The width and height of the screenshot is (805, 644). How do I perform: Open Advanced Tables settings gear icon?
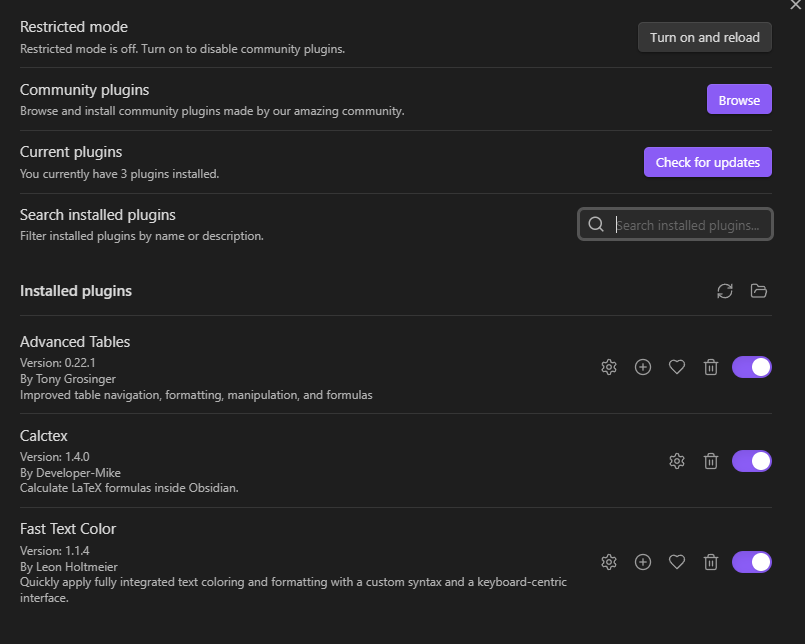tap(609, 367)
